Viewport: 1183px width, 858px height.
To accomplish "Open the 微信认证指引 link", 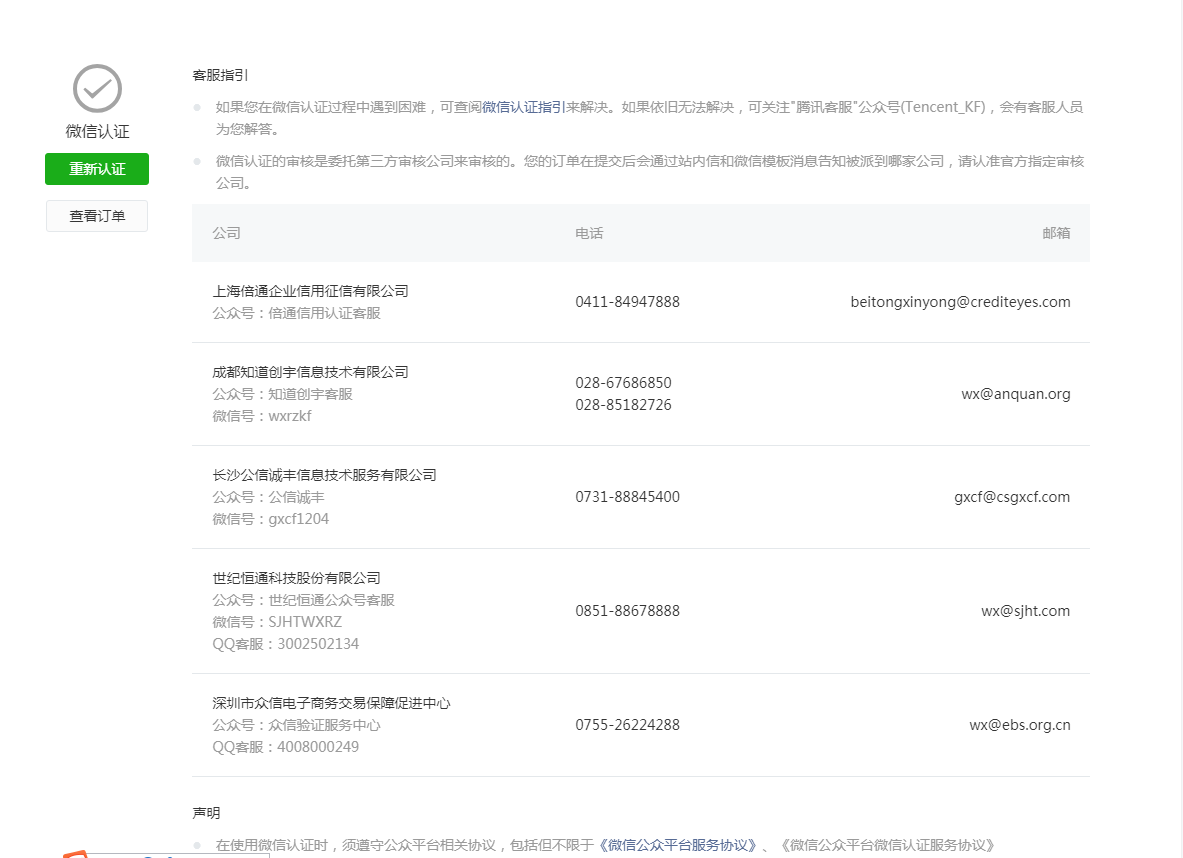I will coord(524,107).
